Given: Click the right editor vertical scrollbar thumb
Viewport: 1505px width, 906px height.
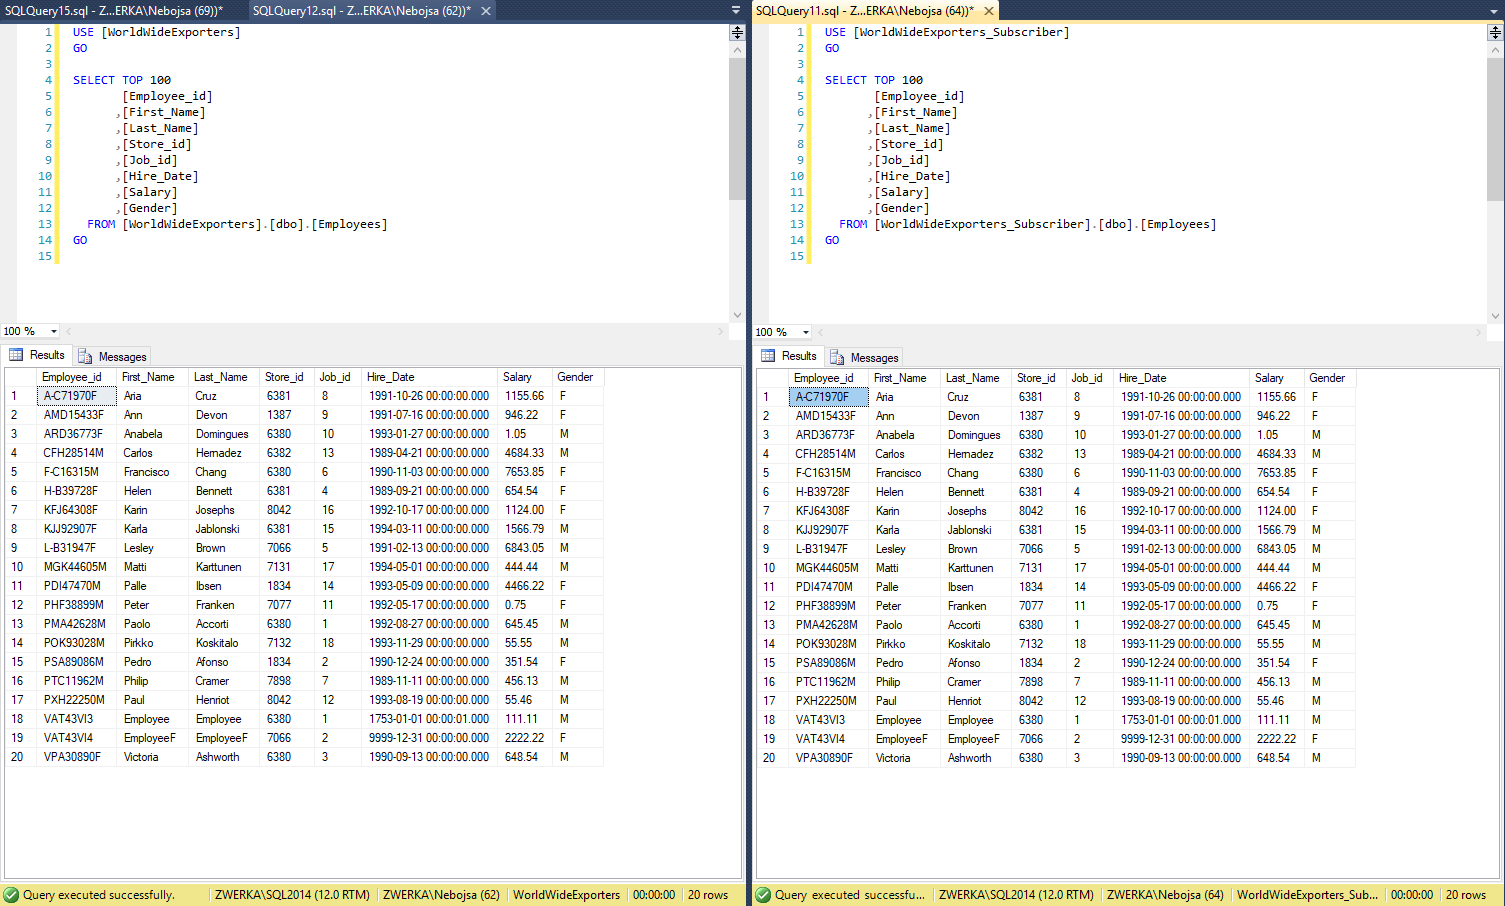Looking at the screenshot, I should click(x=1495, y=128).
